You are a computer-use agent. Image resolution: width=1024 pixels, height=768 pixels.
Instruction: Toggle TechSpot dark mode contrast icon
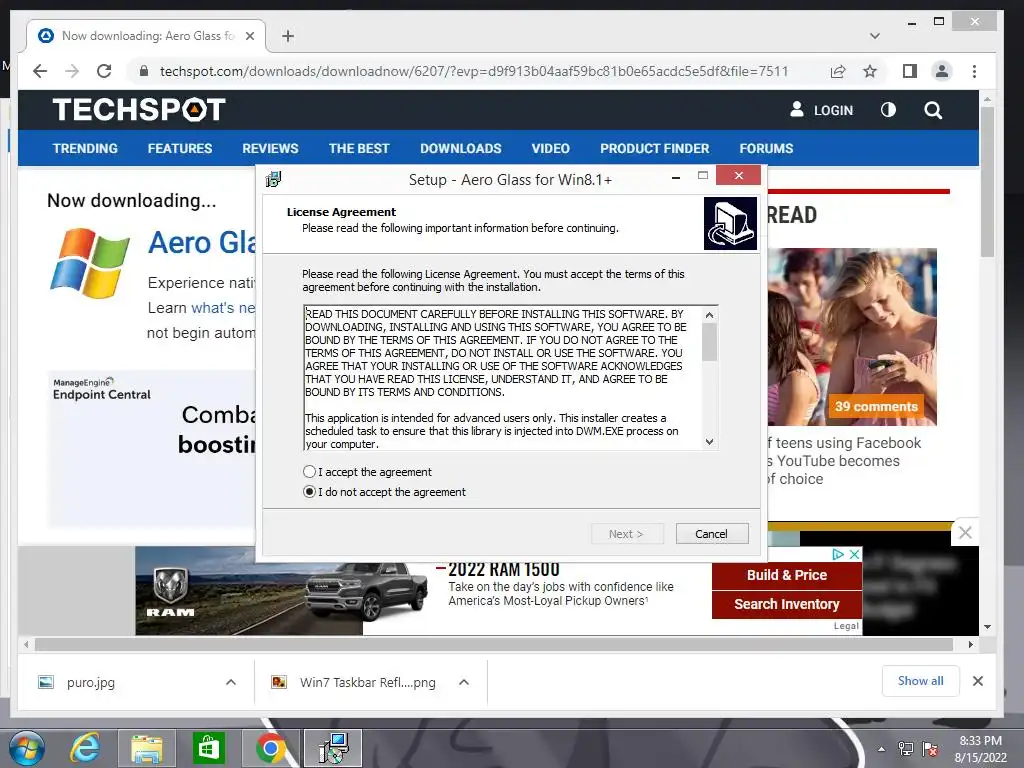pyautogui.click(x=888, y=110)
